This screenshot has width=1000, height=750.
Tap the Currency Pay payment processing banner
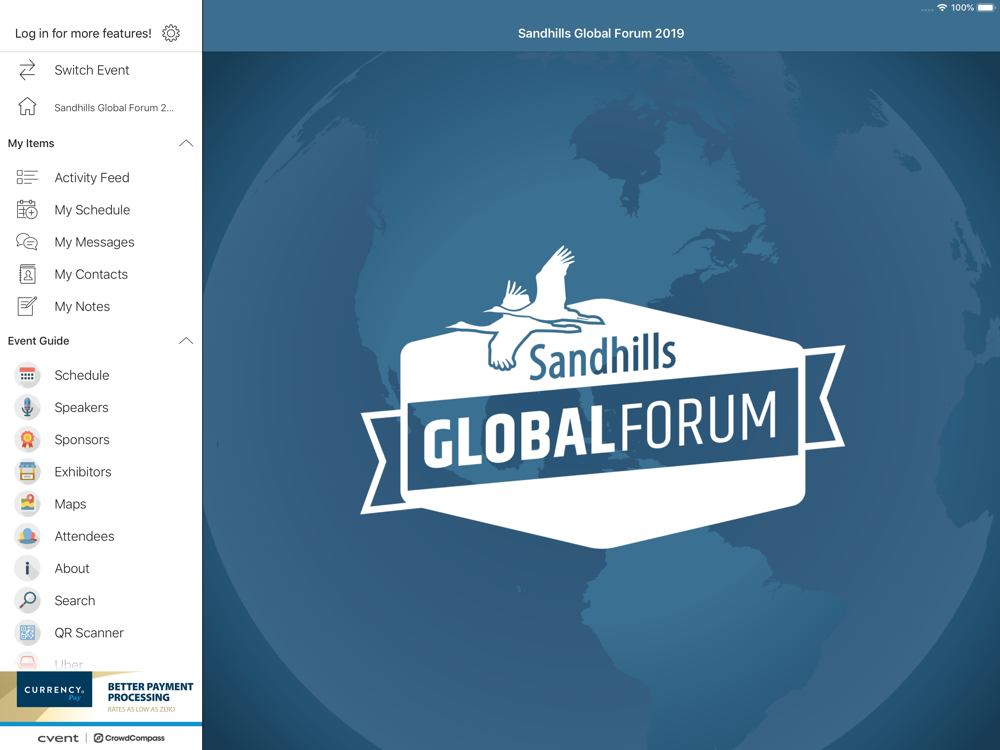[x=101, y=696]
